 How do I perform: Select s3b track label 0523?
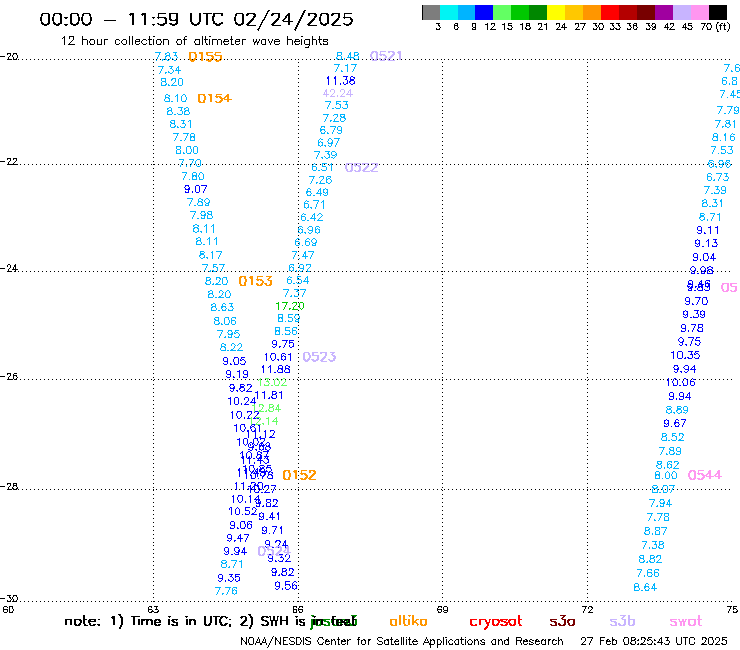click(x=320, y=357)
